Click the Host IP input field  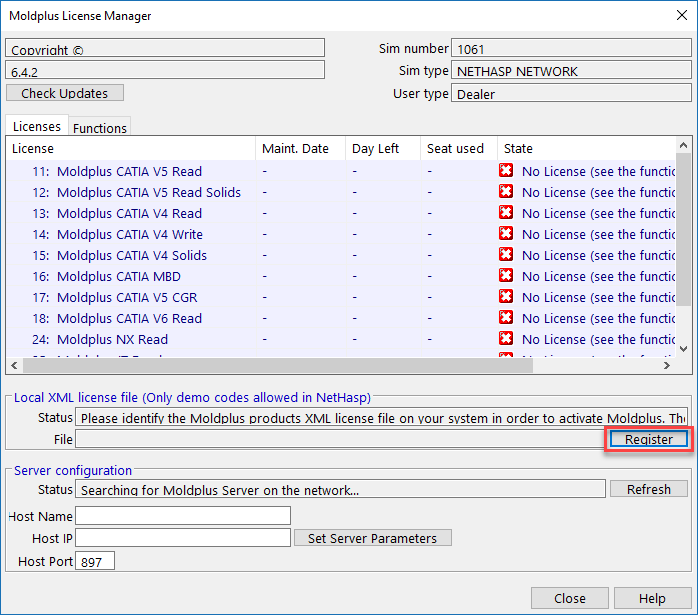point(183,538)
